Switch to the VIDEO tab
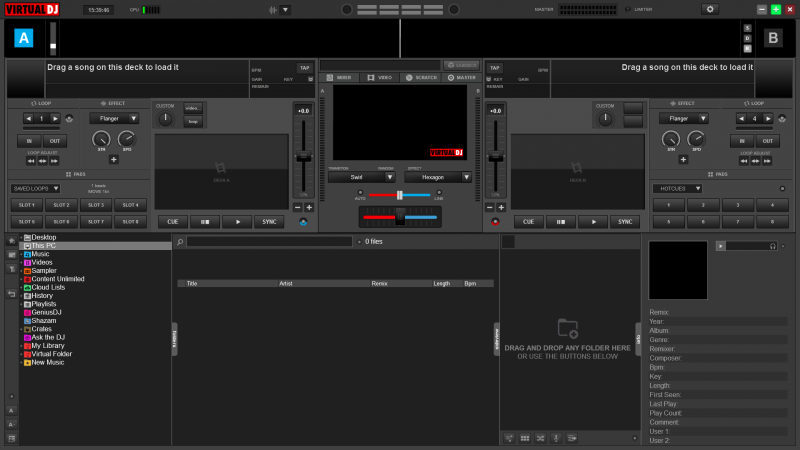800x450 pixels. [380, 78]
